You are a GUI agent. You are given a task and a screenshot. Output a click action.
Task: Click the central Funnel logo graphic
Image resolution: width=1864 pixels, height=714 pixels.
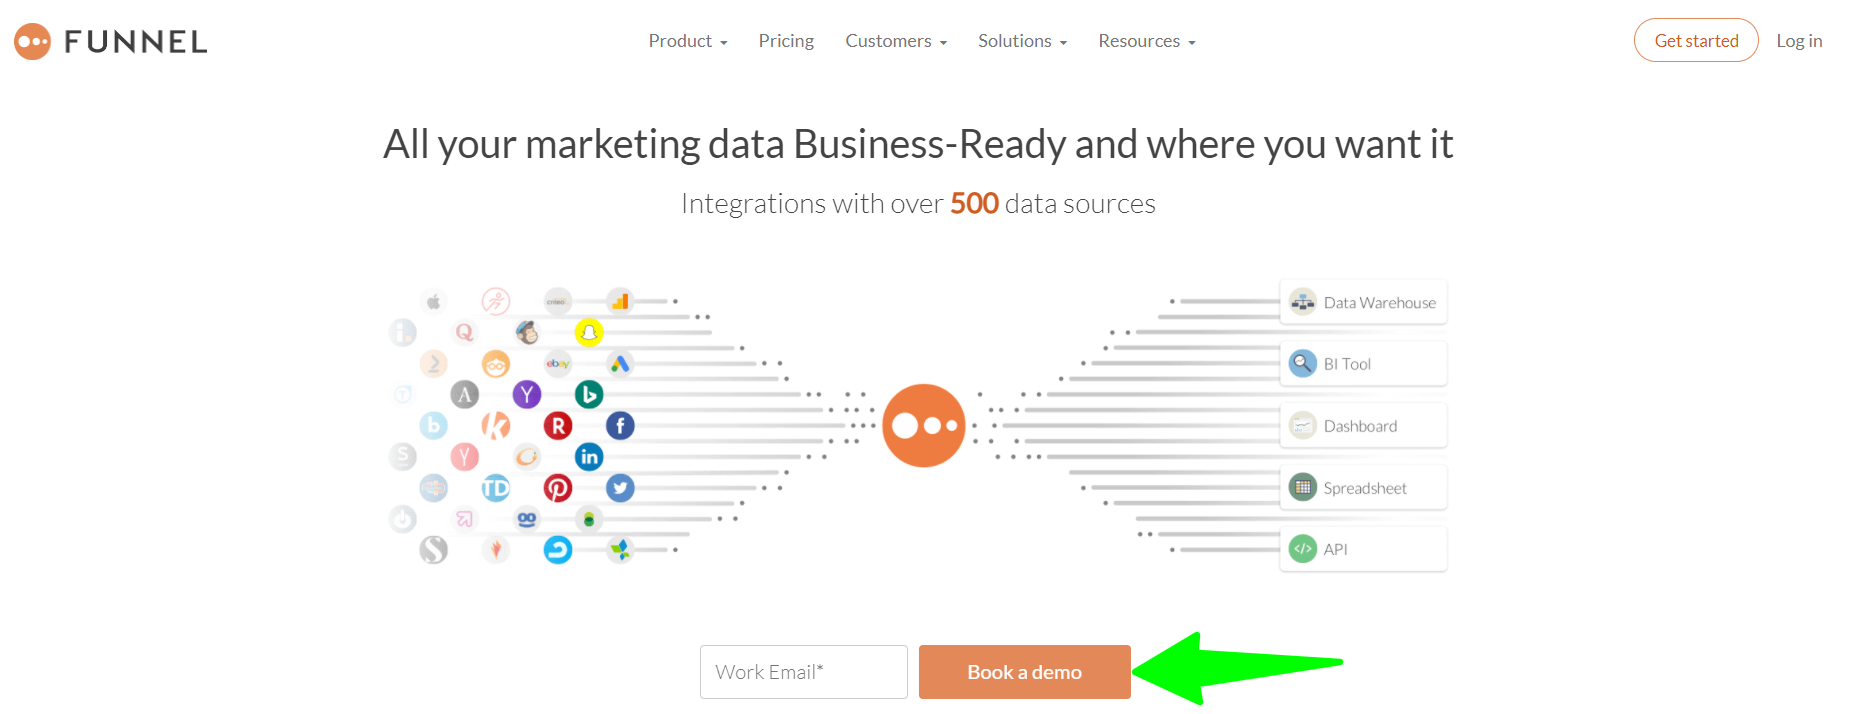924,424
